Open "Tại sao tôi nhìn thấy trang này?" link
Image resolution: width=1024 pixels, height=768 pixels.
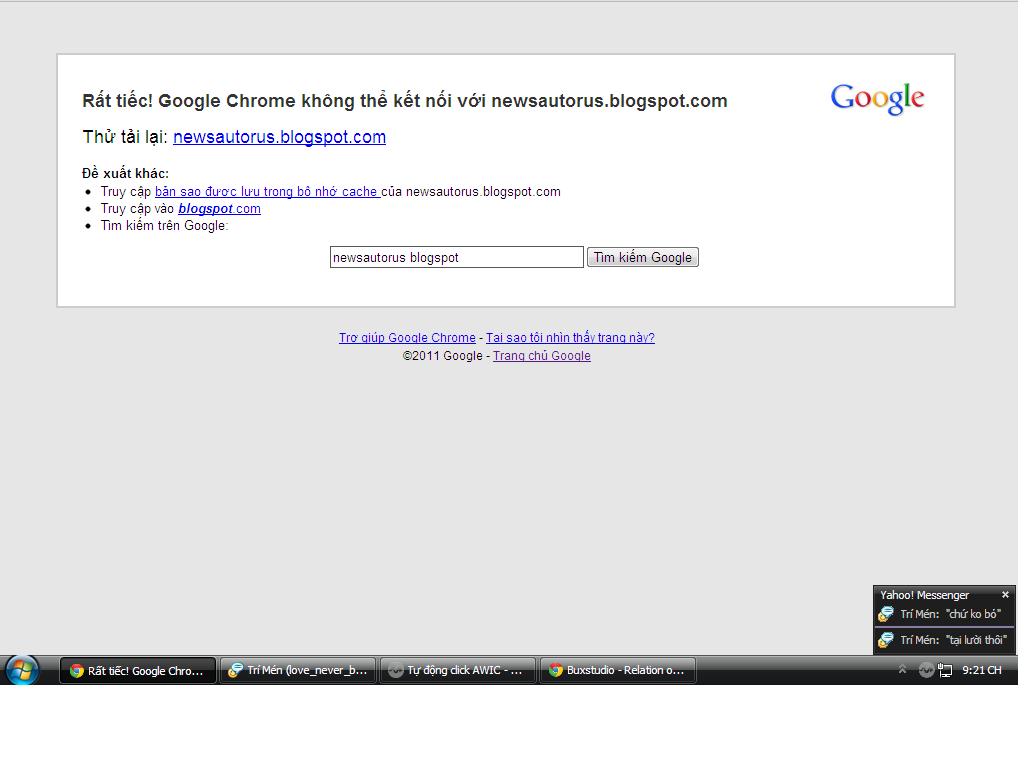click(x=570, y=338)
